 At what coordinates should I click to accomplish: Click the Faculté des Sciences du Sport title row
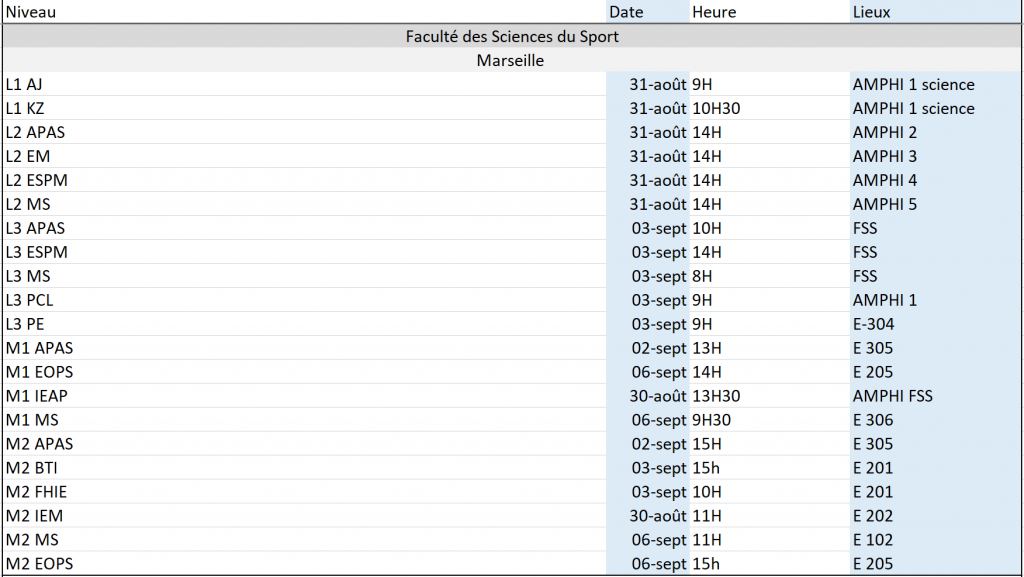click(x=512, y=36)
